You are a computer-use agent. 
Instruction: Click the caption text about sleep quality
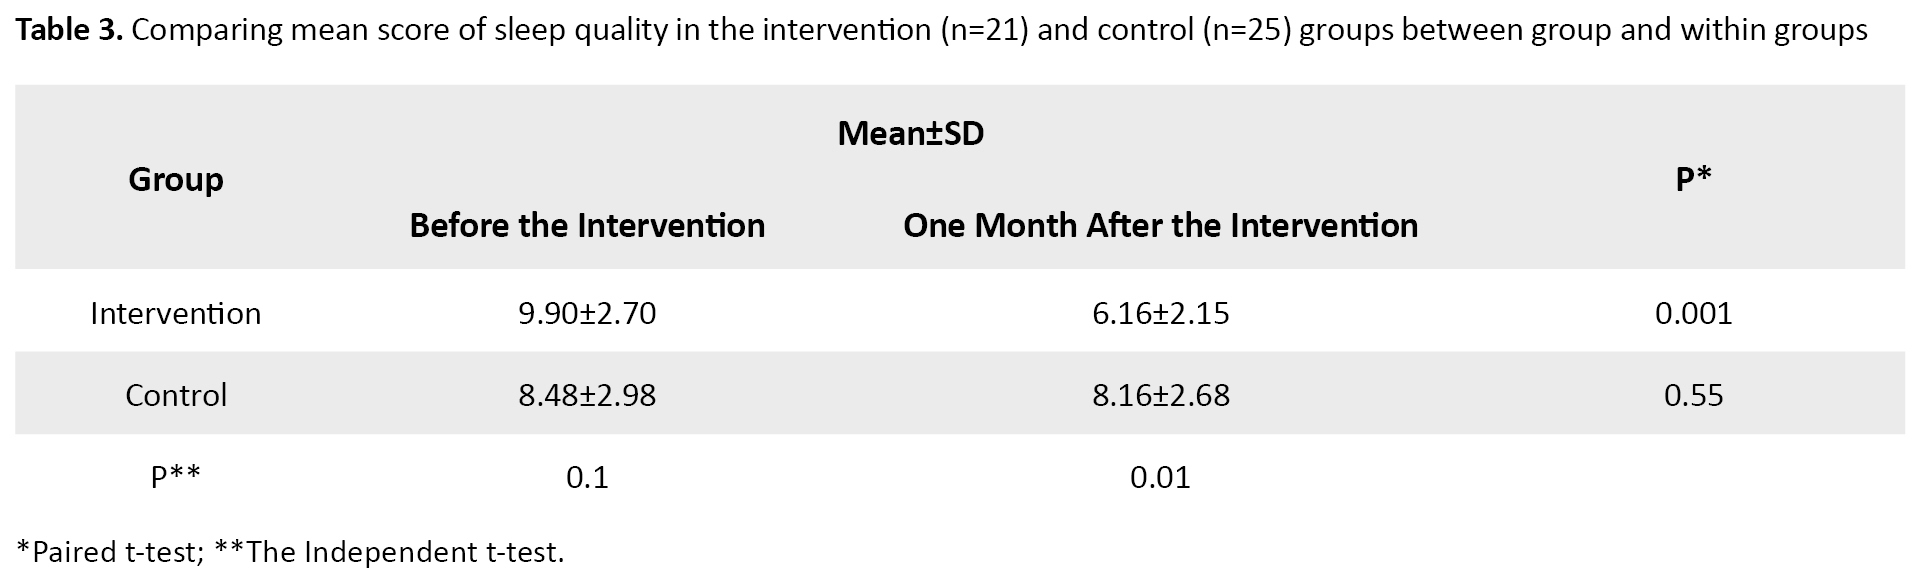(998, 31)
